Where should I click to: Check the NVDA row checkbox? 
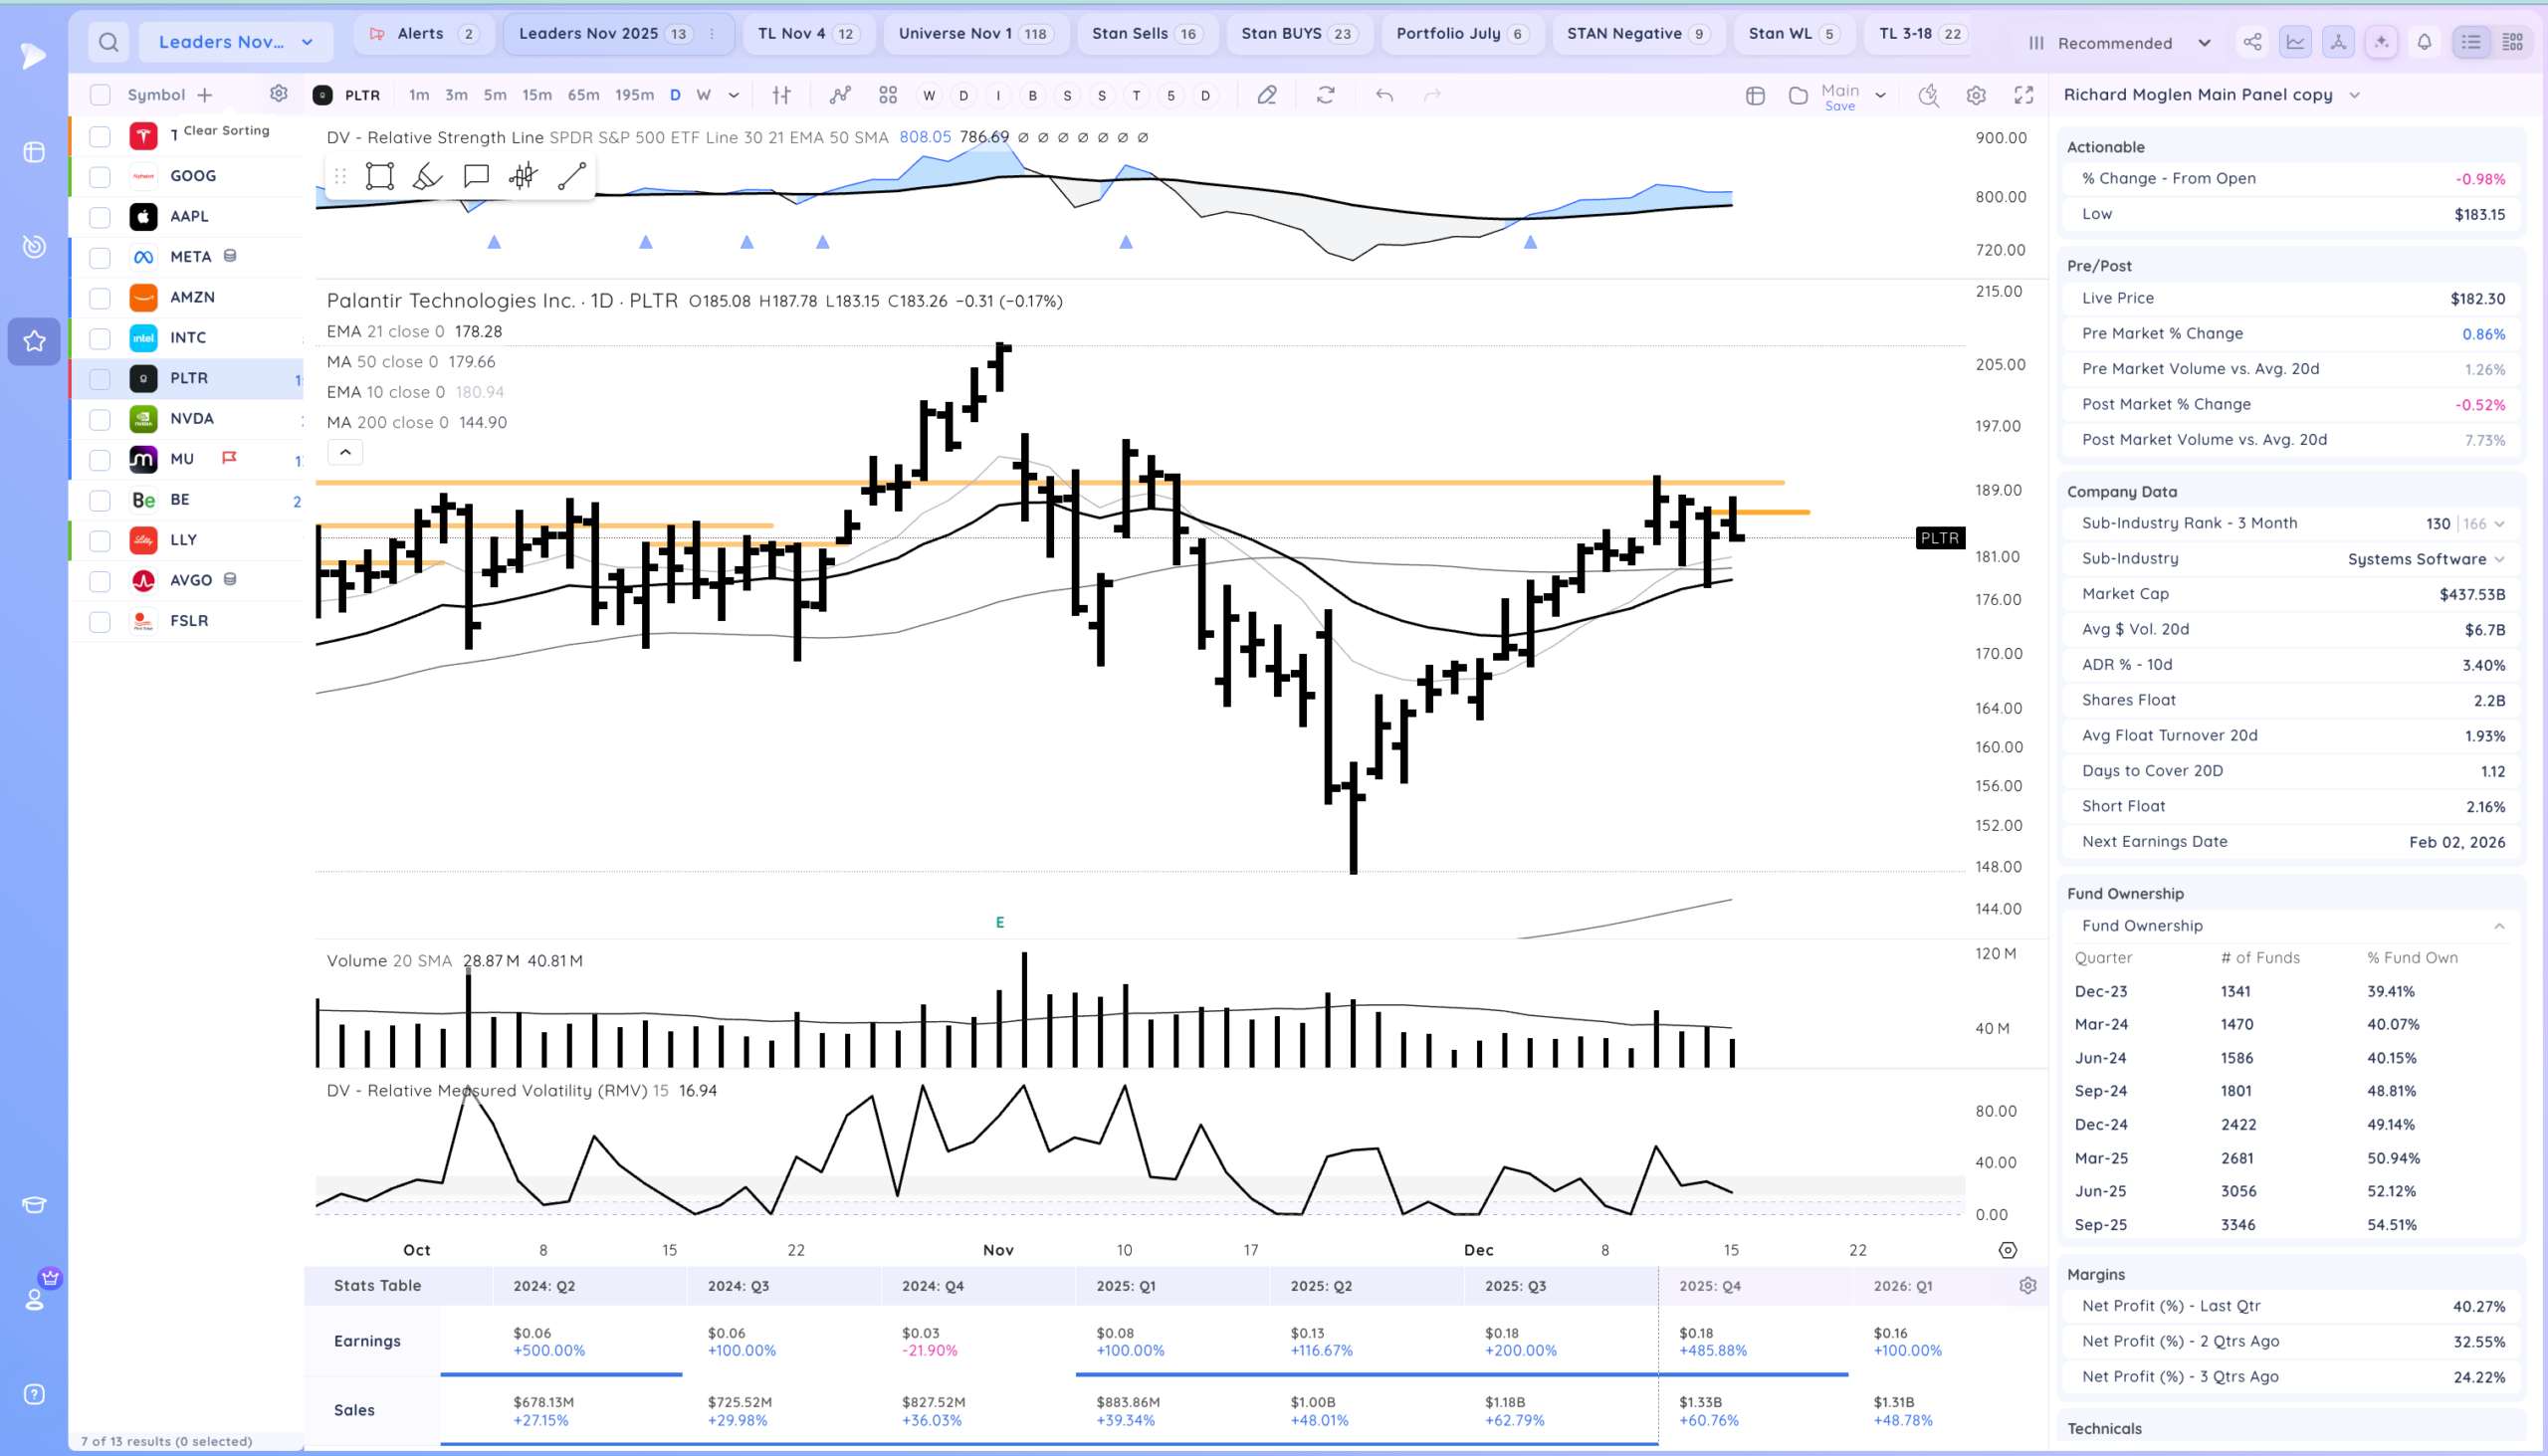100,420
